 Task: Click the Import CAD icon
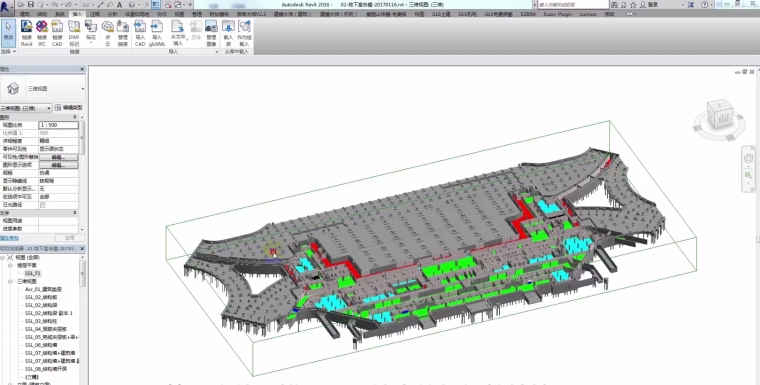point(140,33)
